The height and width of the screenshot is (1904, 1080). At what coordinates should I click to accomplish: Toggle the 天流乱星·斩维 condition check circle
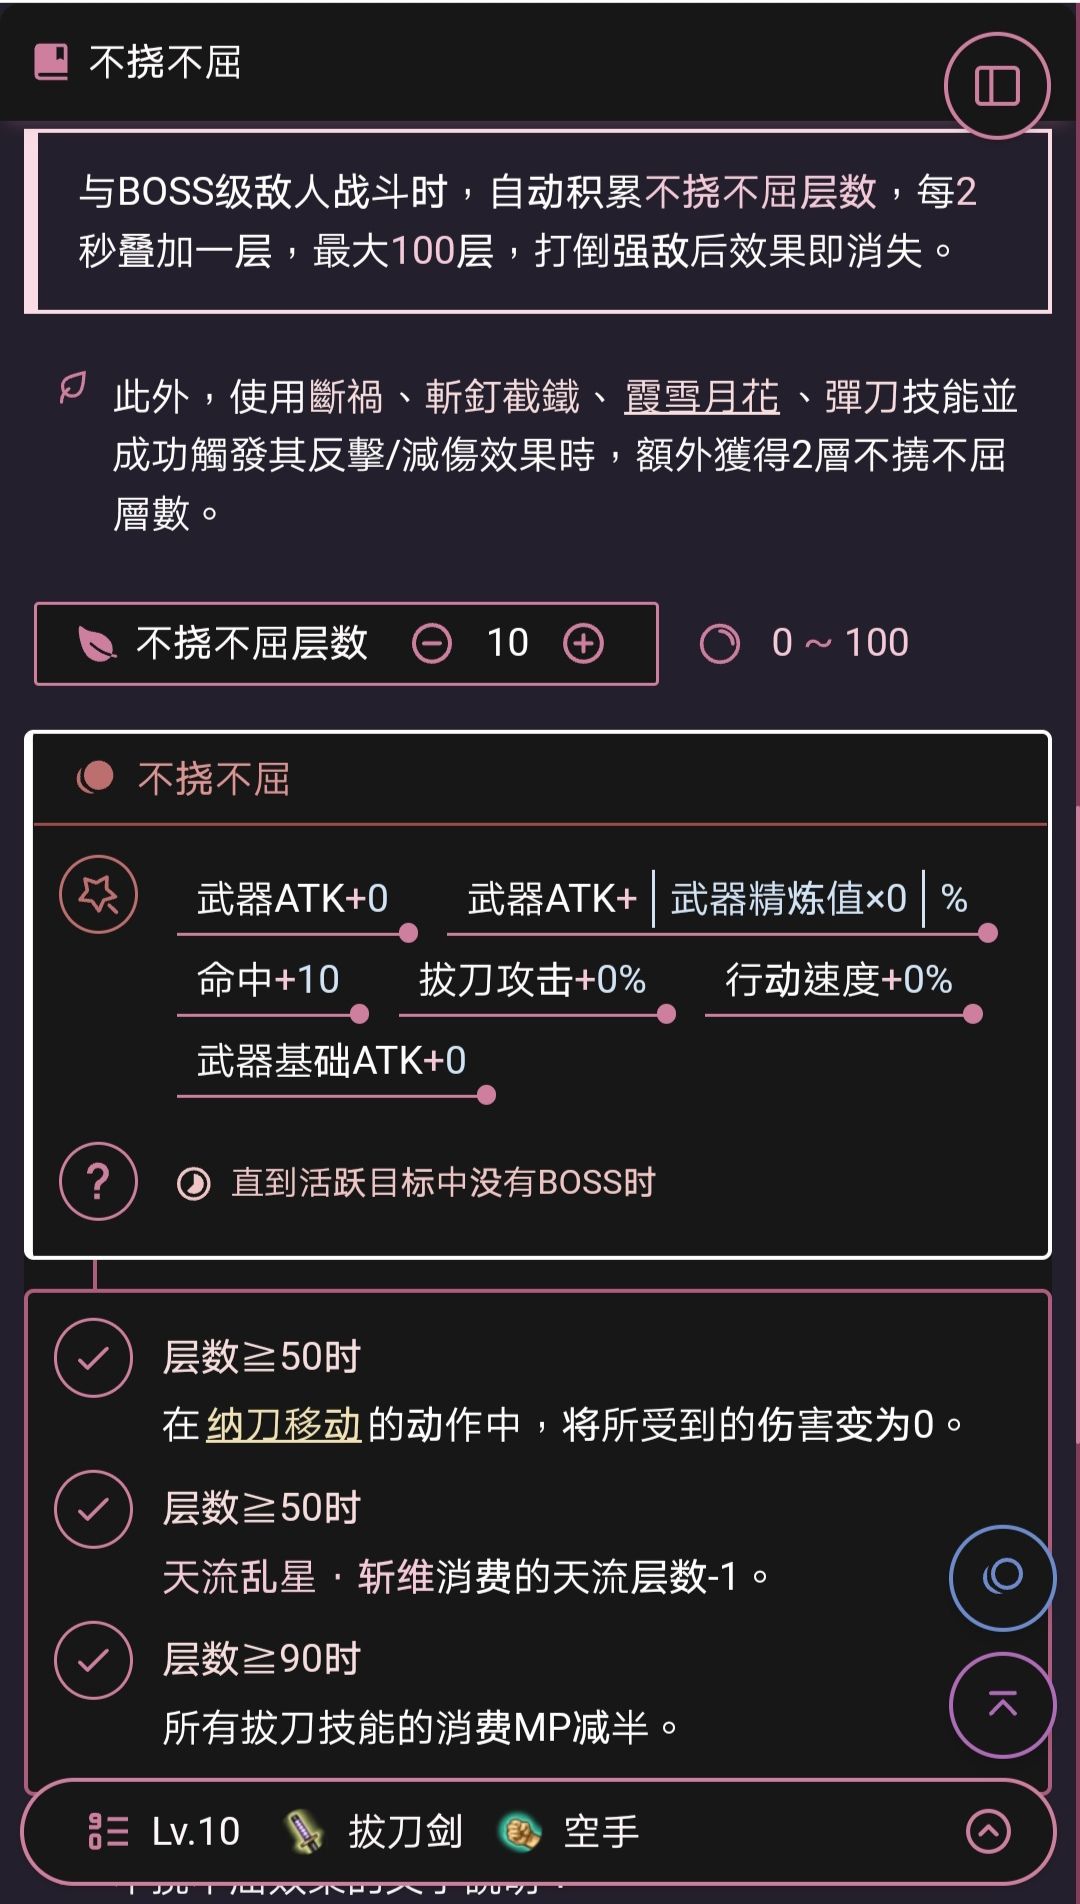(93, 1509)
